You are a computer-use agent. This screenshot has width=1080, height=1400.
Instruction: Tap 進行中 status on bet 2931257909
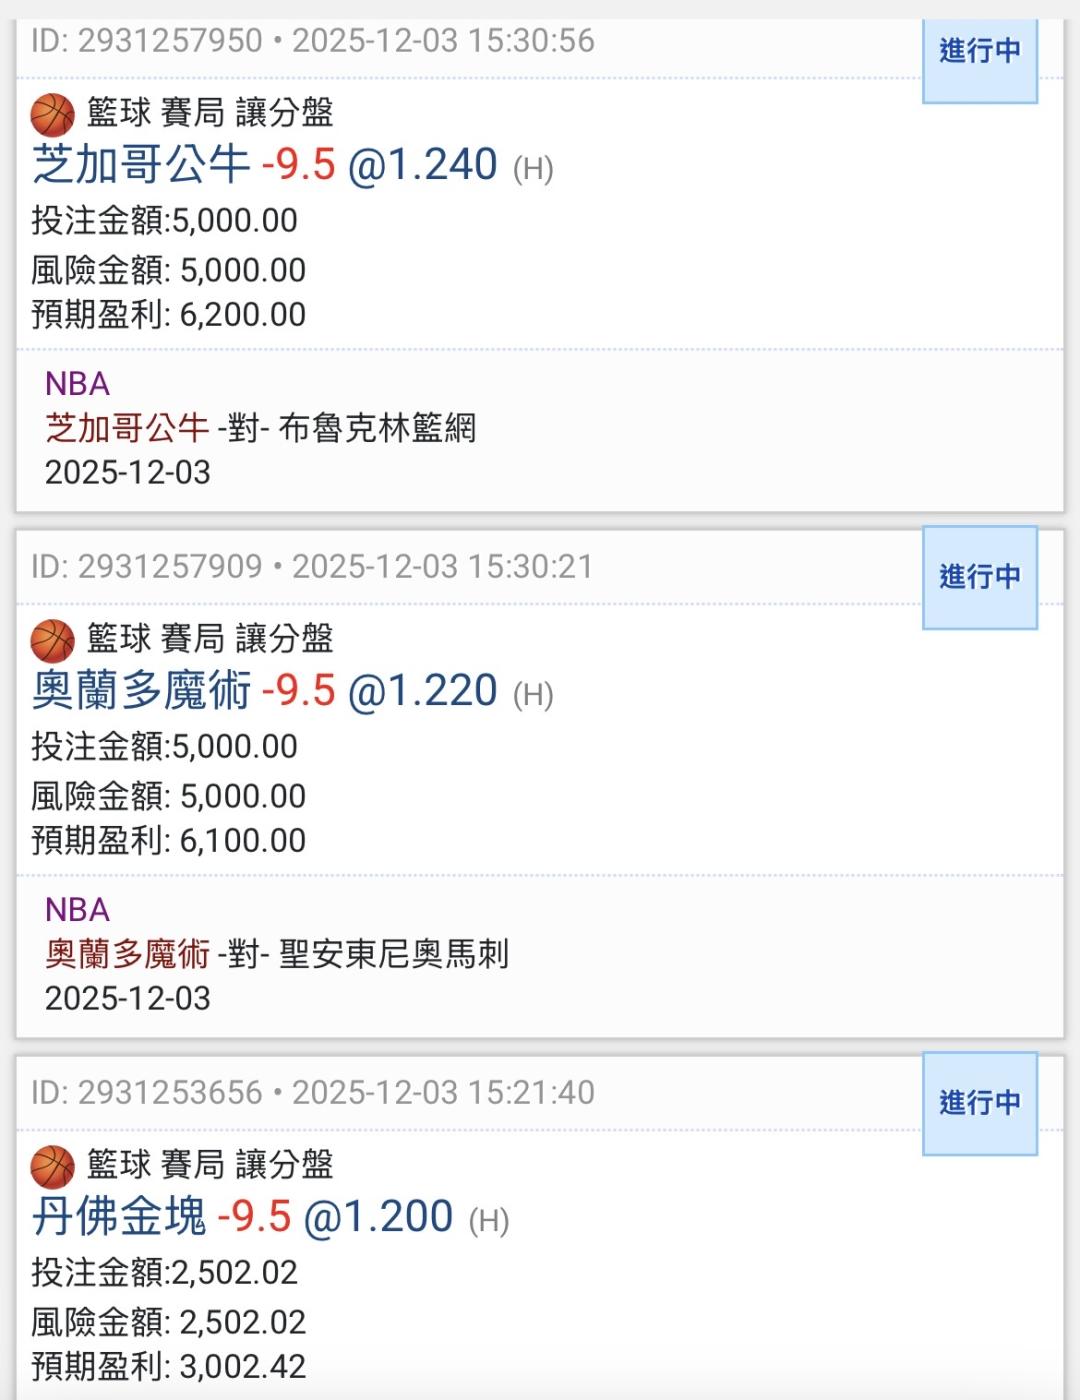pyautogui.click(x=979, y=577)
